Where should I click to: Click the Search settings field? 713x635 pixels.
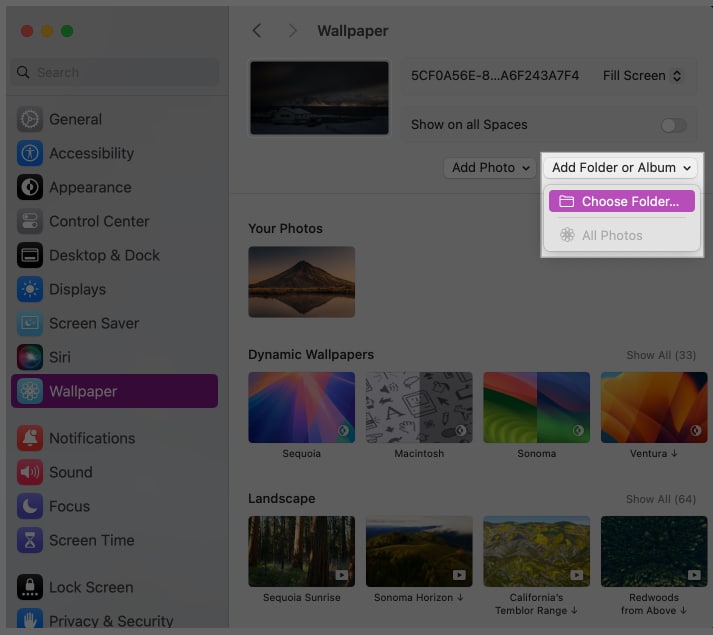(x=115, y=72)
